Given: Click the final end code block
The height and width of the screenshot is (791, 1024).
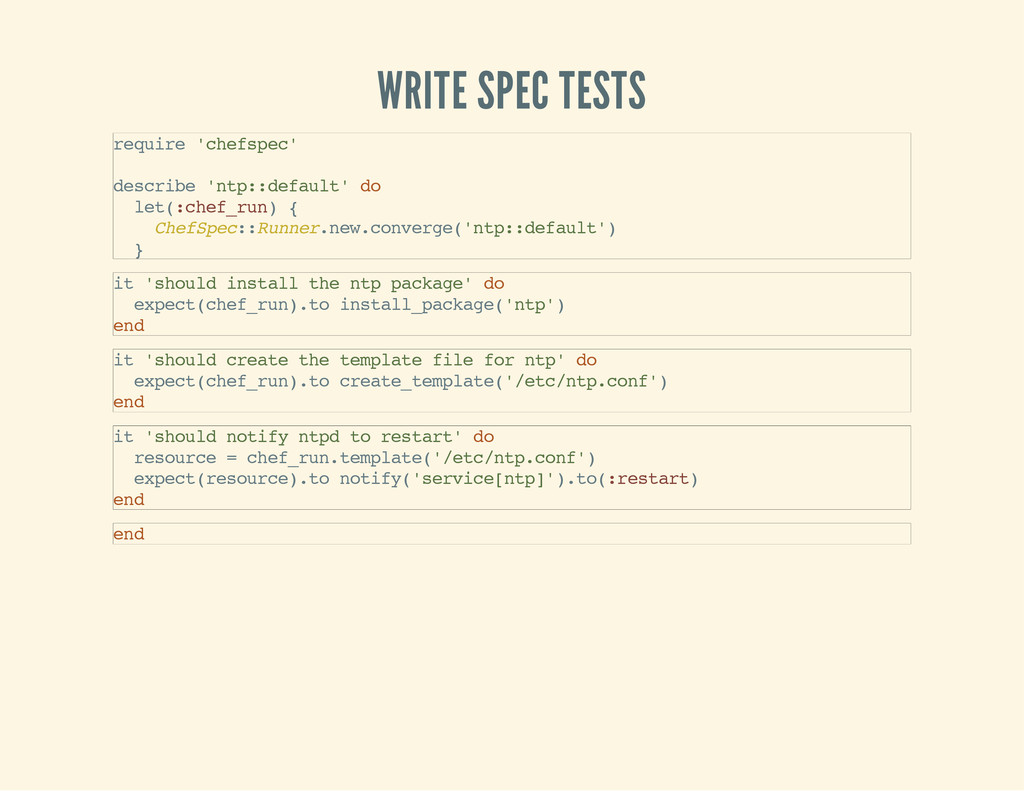Looking at the screenshot, I should [511, 534].
